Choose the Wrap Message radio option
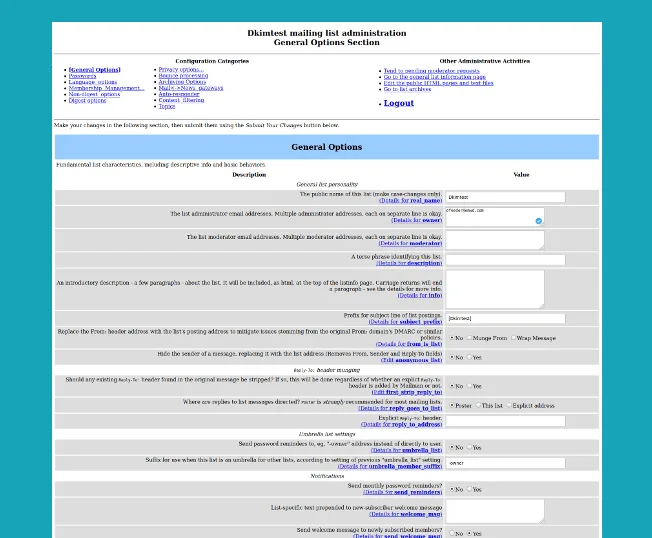 (x=513, y=338)
